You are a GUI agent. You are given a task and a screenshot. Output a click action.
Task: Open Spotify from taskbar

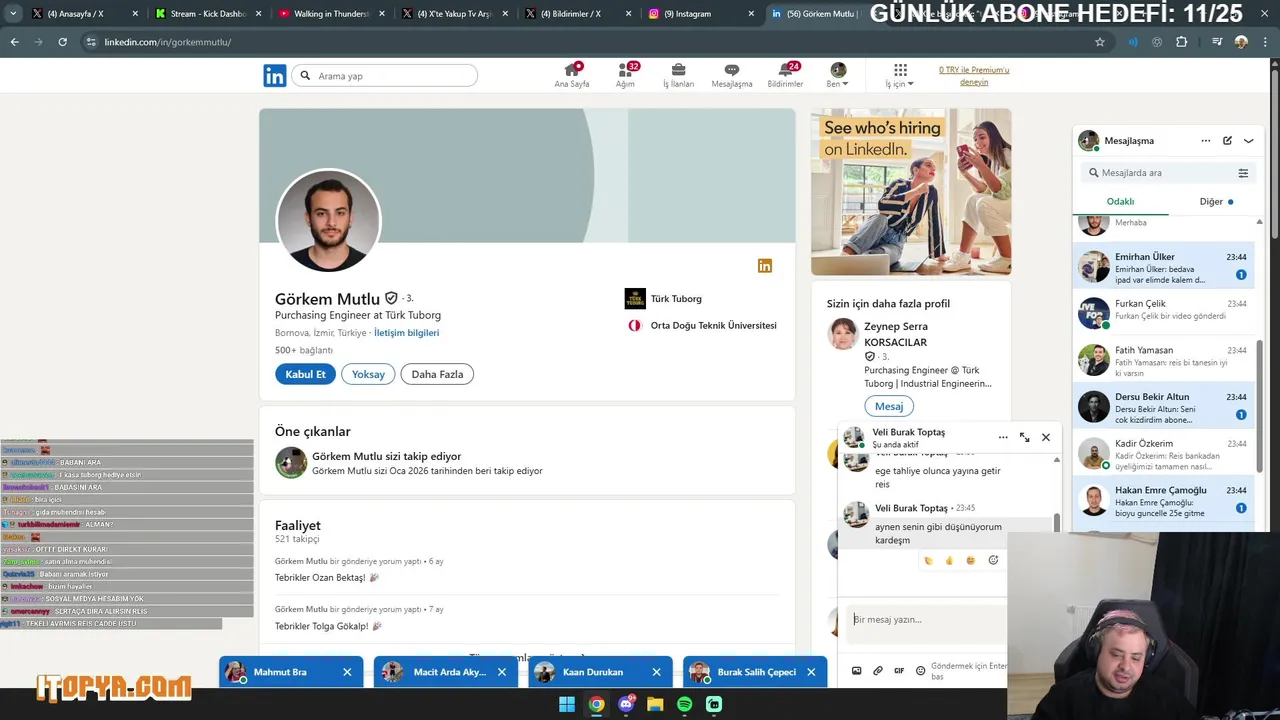pyautogui.click(x=684, y=704)
